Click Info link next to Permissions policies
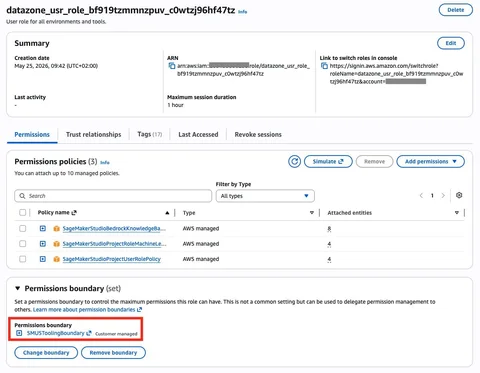This screenshot has width=480, height=373. [105, 163]
